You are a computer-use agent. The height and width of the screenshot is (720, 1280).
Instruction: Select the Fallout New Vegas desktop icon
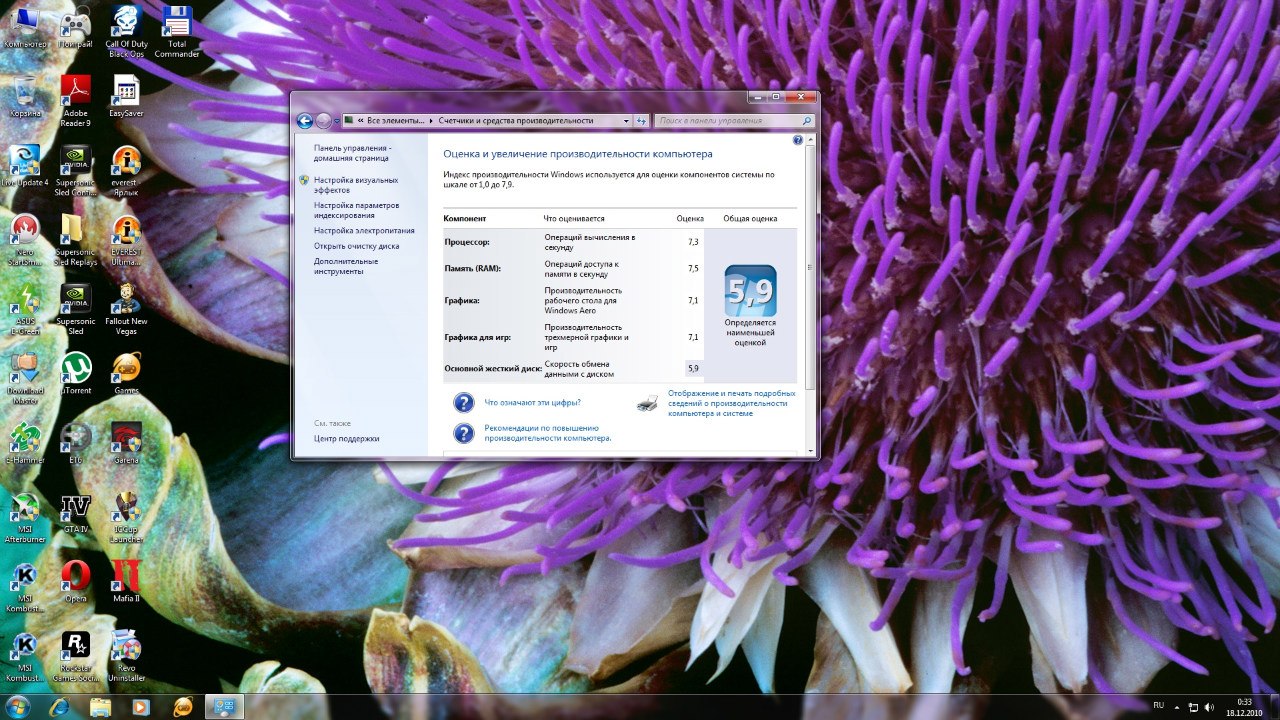[x=126, y=298]
